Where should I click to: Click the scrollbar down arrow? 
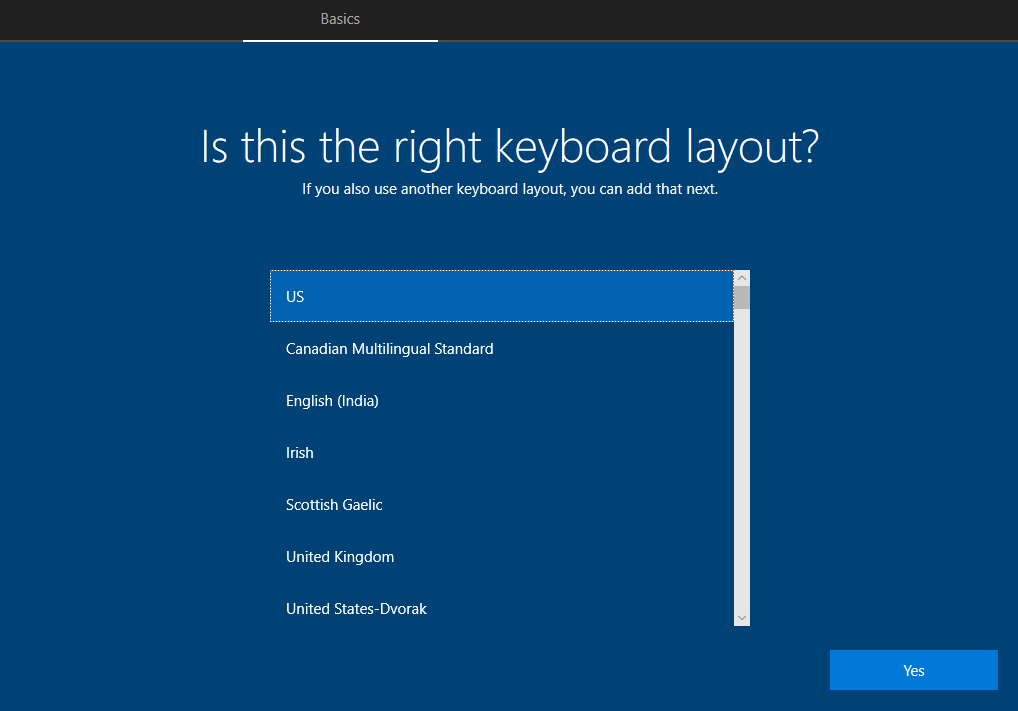(x=742, y=618)
